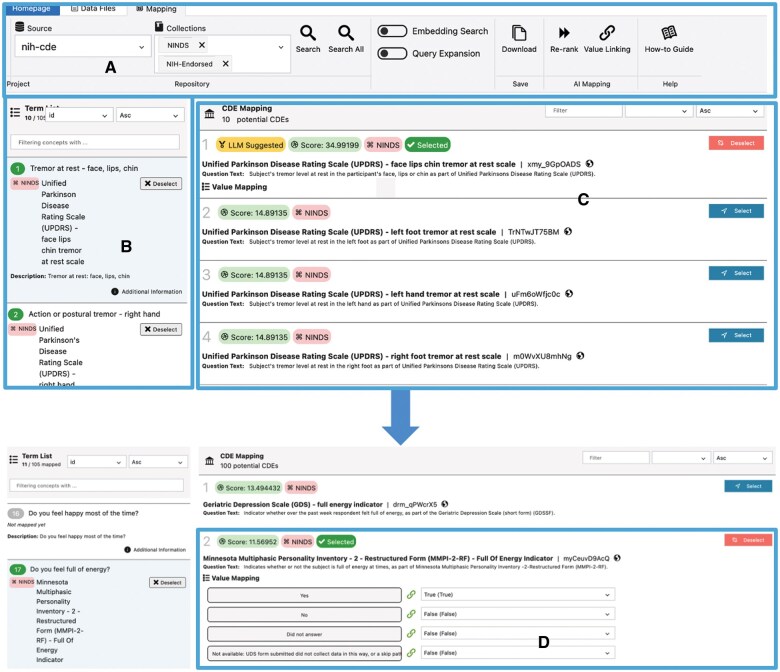Open globe link for Geriatric Depression Scale CDE
The image size is (780, 672).
pyautogui.click(x=445, y=504)
